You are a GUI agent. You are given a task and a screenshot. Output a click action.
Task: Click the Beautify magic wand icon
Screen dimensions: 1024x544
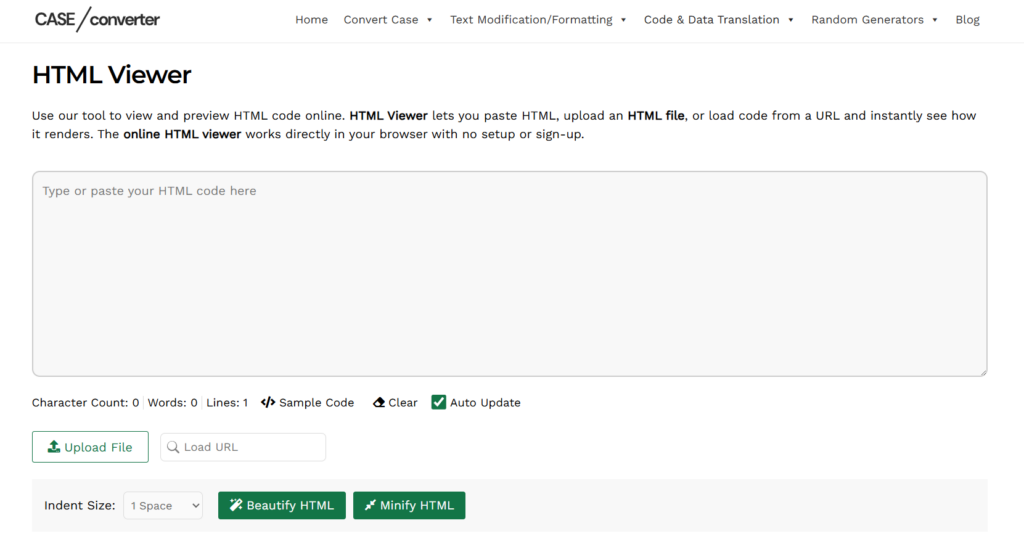point(236,505)
